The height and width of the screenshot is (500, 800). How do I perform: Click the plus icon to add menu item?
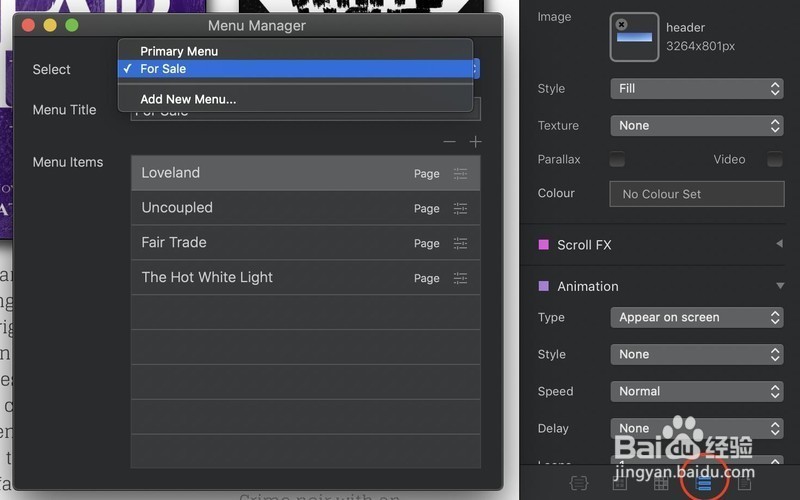(x=475, y=142)
